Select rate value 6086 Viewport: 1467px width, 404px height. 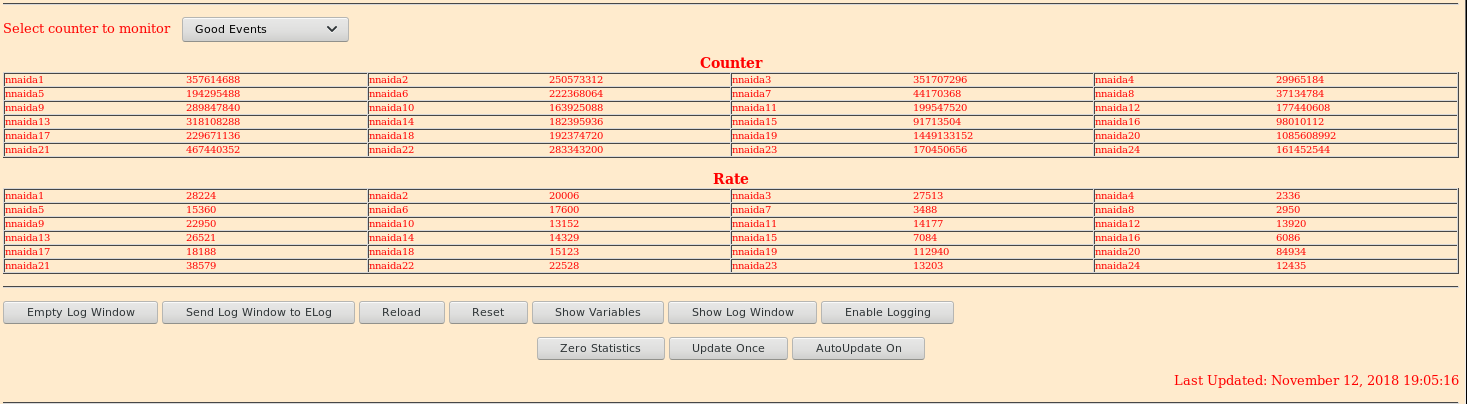1288,238
